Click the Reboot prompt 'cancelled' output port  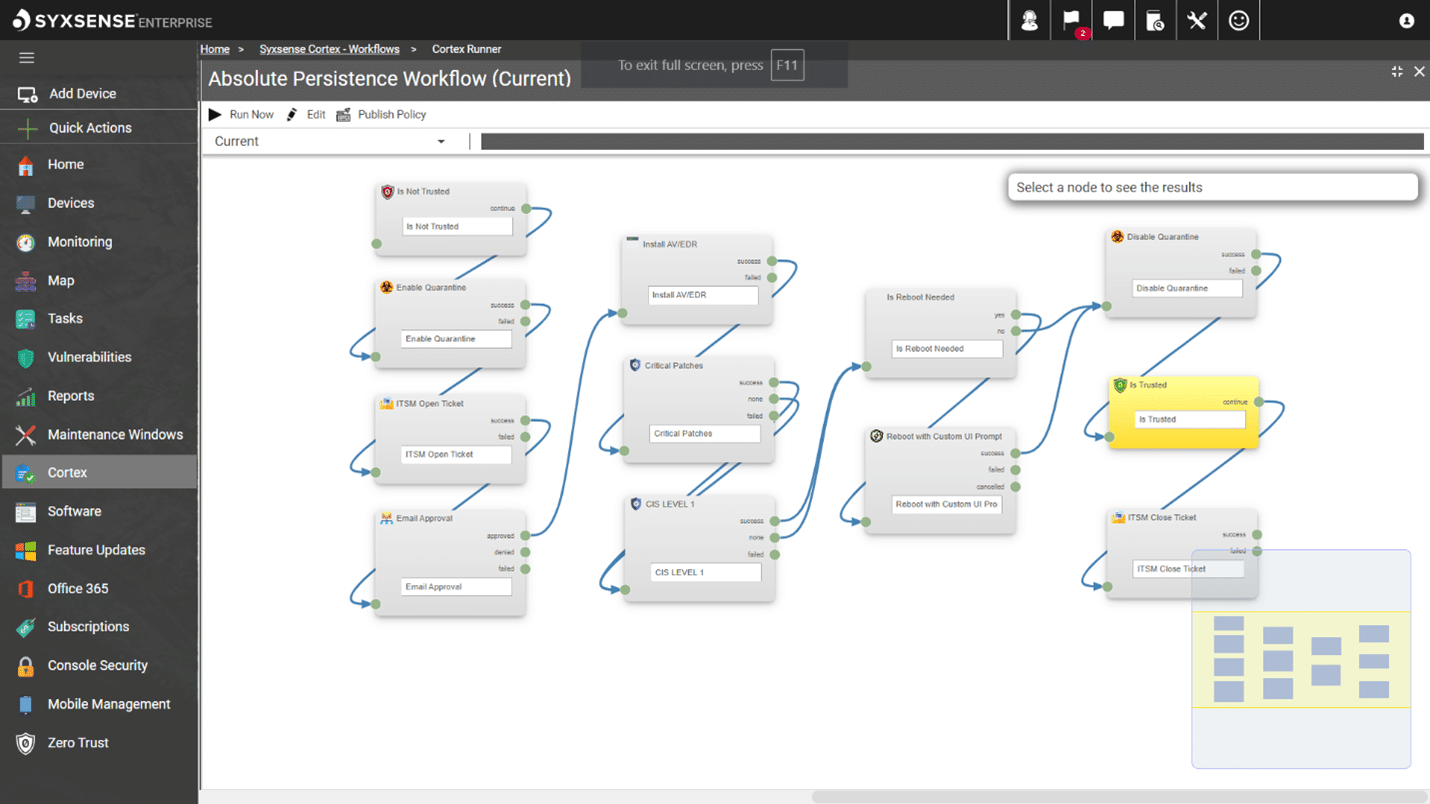pos(1016,487)
